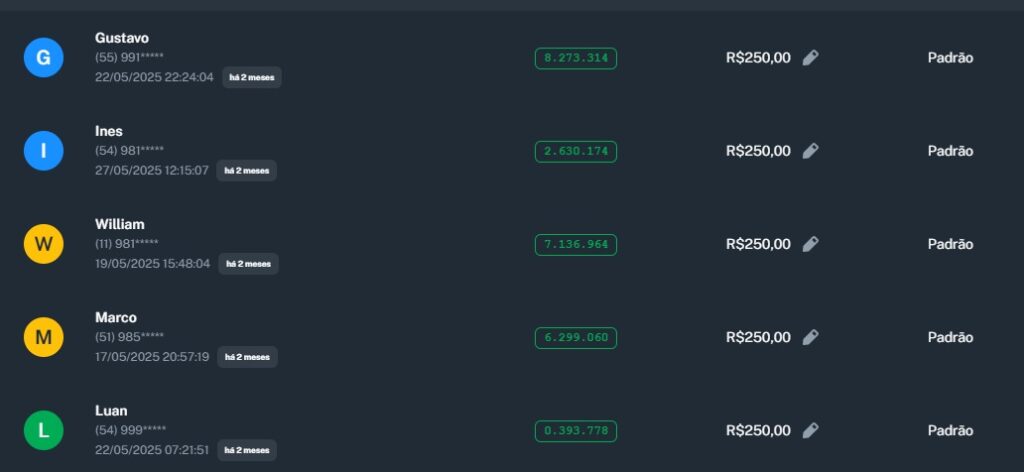
Task: Click the pencil edit icon for Gustavo
Action: (810, 58)
